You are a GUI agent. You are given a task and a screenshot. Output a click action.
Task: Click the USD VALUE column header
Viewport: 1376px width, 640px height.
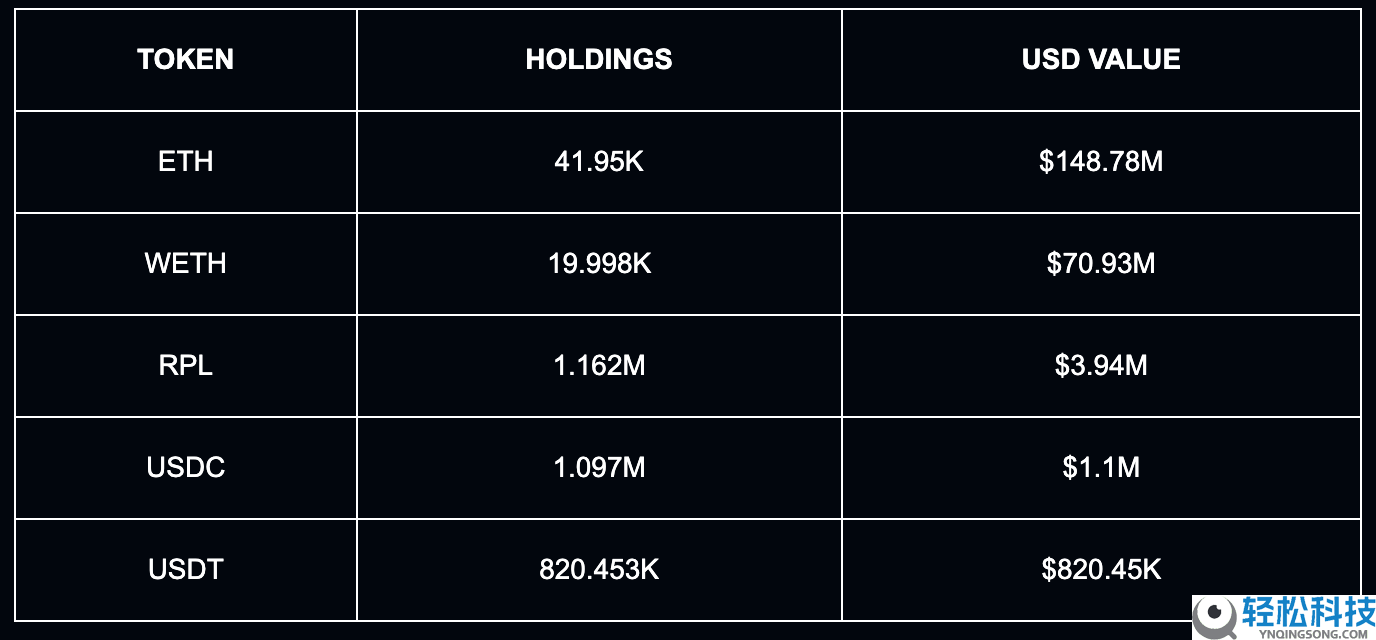coord(1101,60)
